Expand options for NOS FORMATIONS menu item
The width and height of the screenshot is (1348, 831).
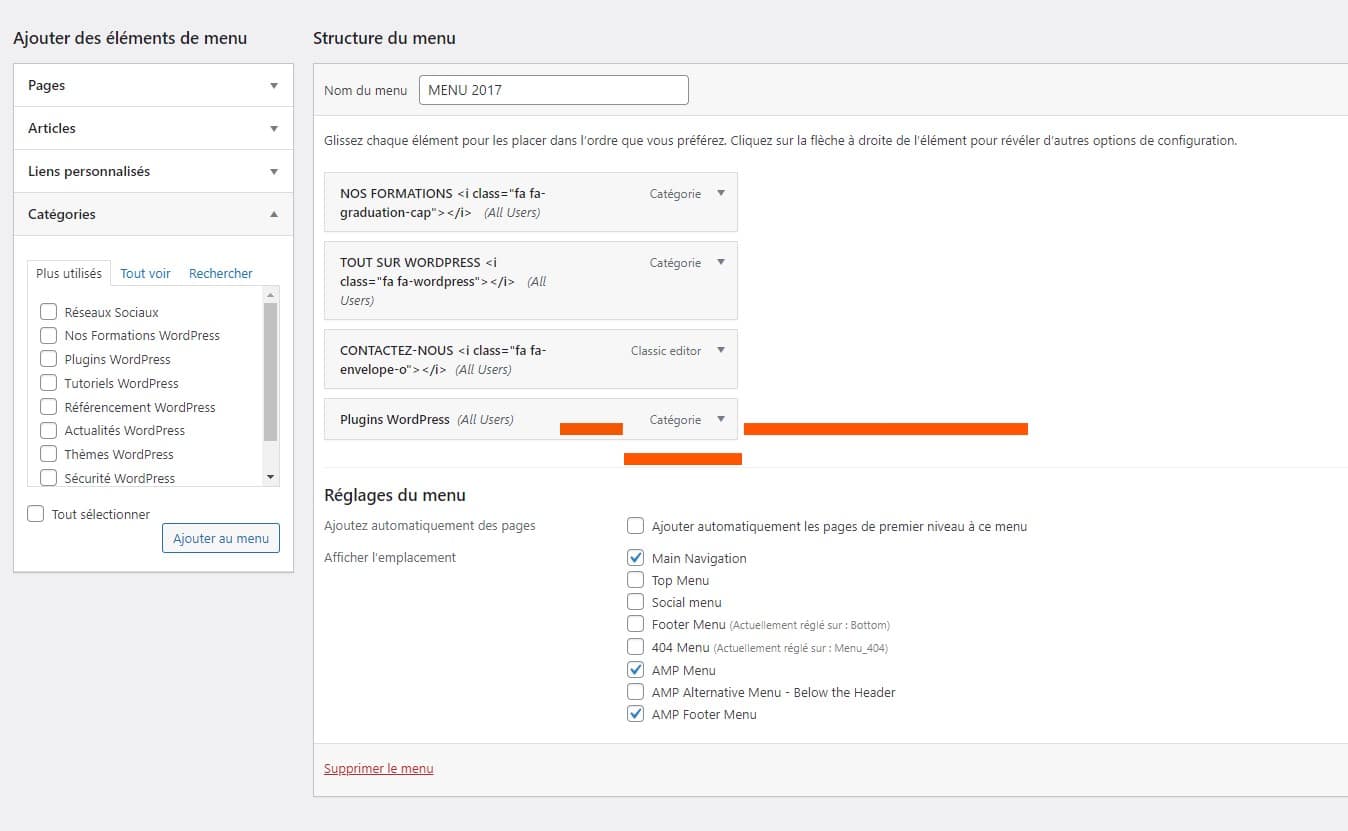719,193
